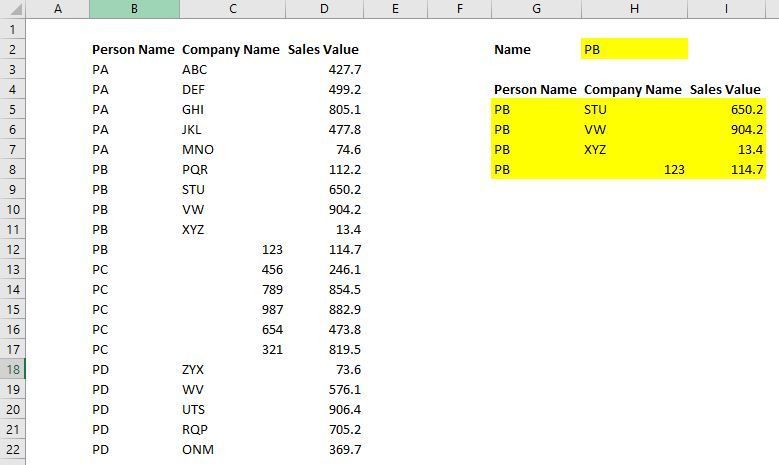Select column D header

(324, 8)
